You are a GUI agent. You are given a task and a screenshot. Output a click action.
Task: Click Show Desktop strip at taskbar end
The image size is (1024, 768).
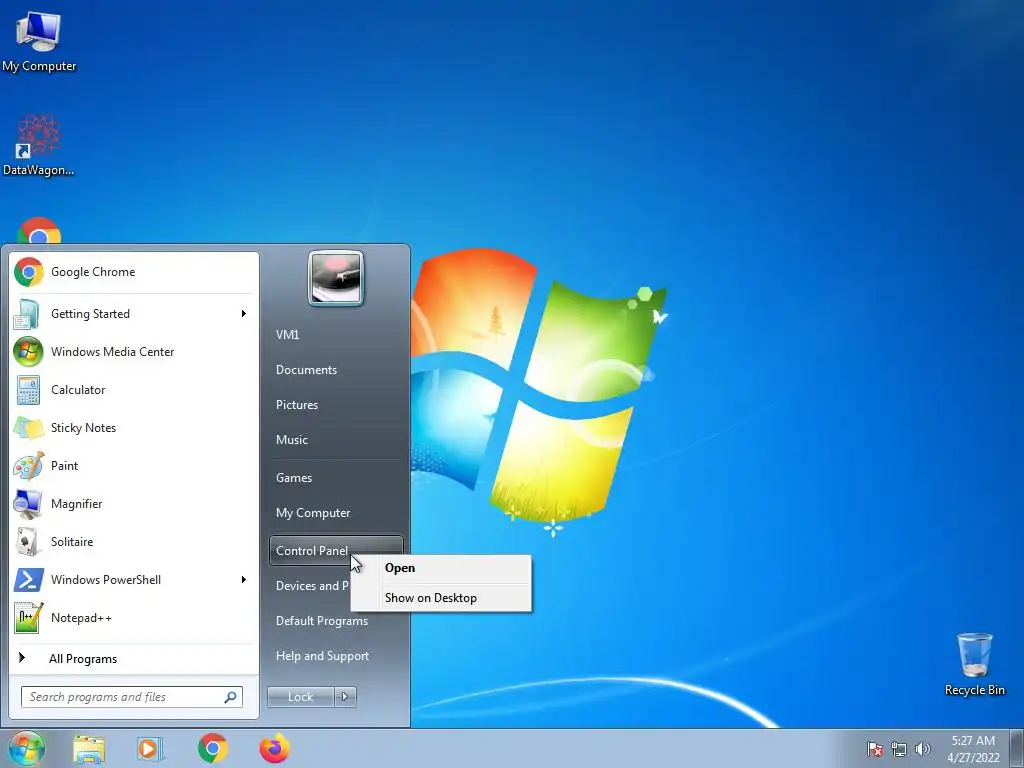(x=1016, y=748)
